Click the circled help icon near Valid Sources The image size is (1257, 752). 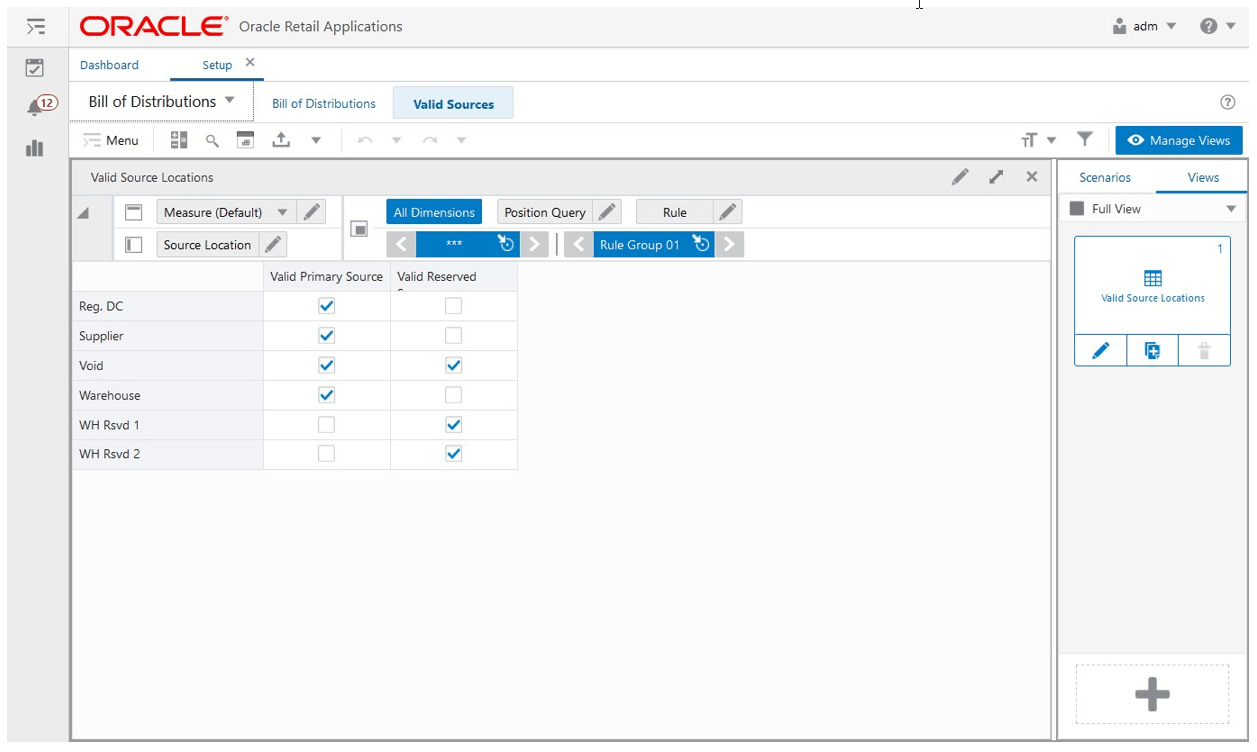coord(1228,103)
